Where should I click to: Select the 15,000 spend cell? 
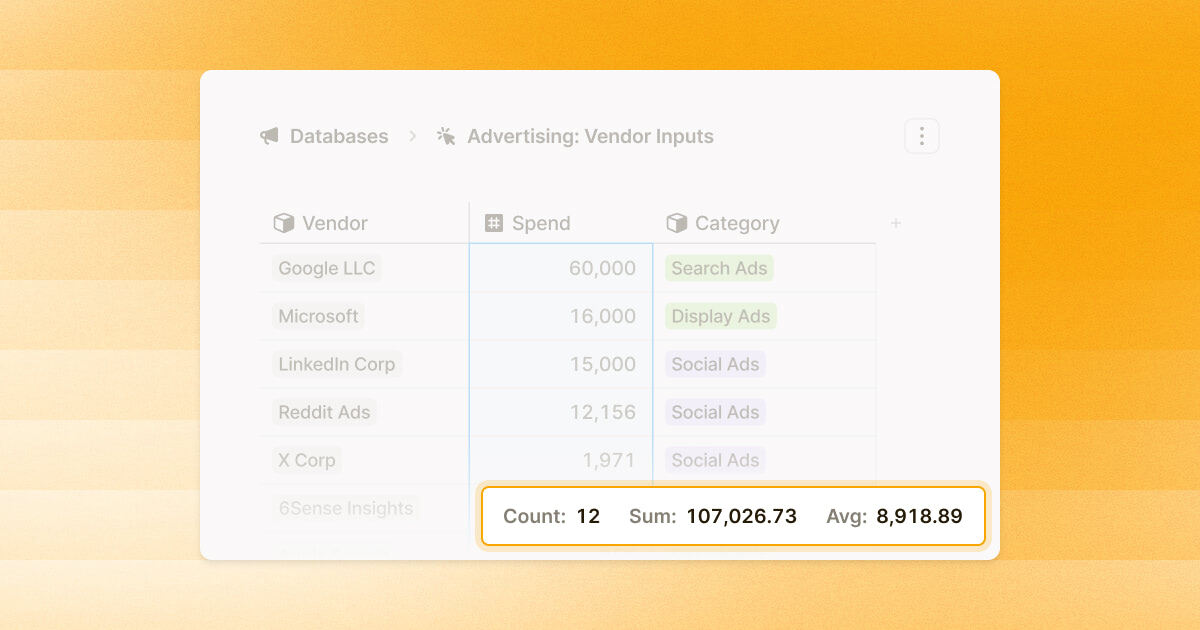click(x=561, y=364)
